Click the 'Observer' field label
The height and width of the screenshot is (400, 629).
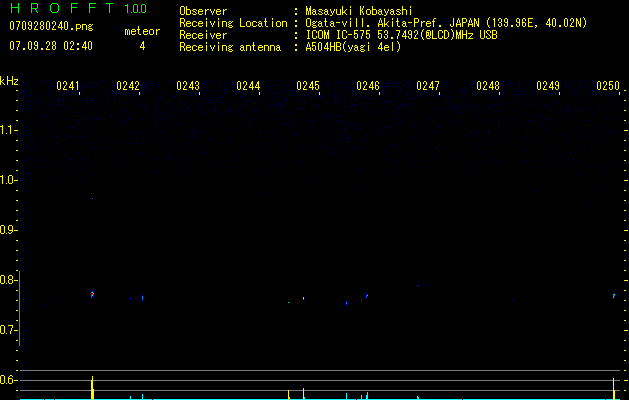click(203, 11)
